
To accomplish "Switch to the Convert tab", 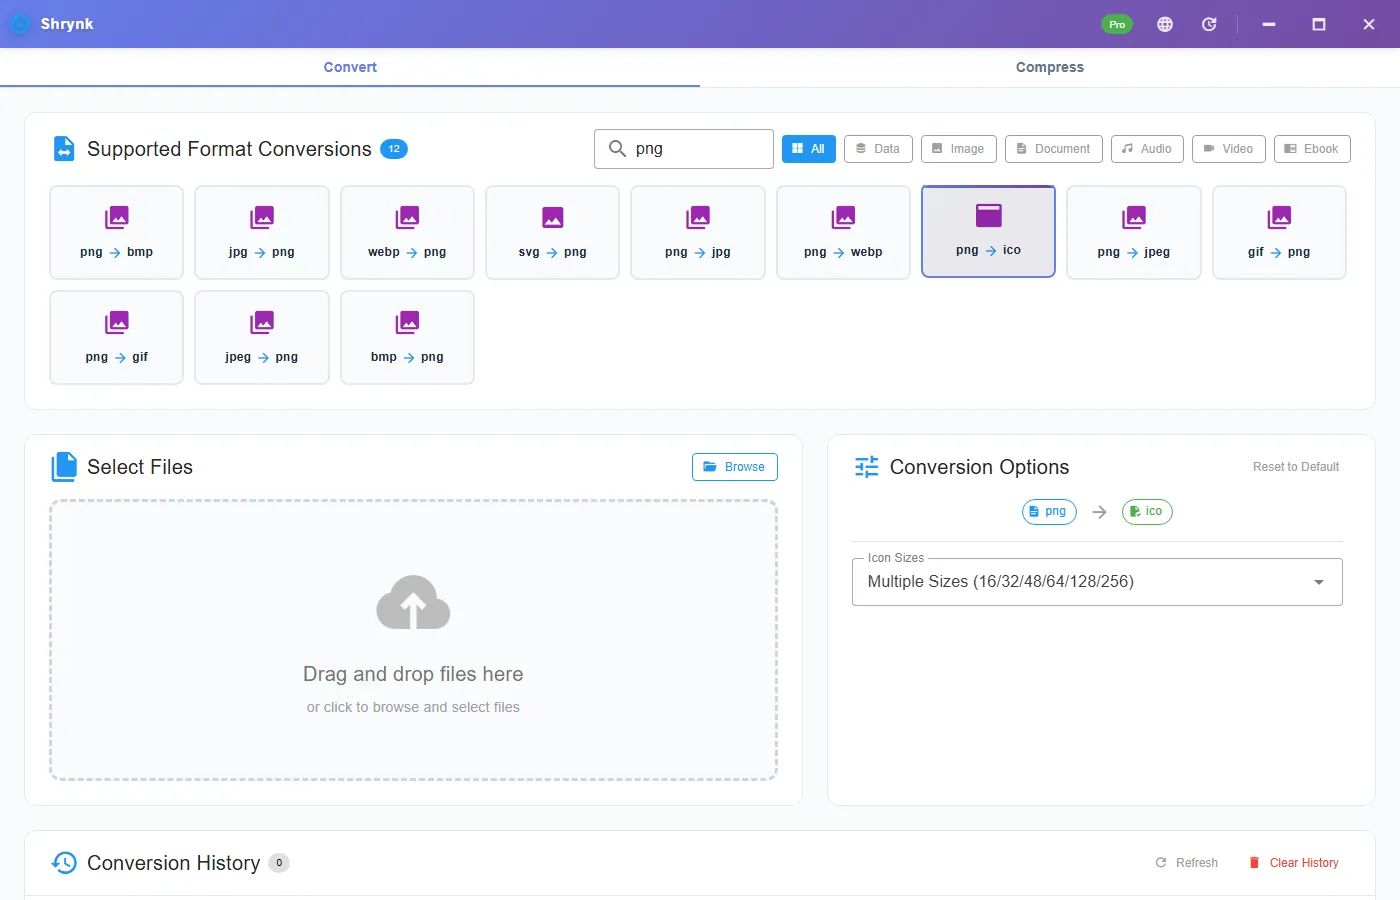I will point(350,67).
